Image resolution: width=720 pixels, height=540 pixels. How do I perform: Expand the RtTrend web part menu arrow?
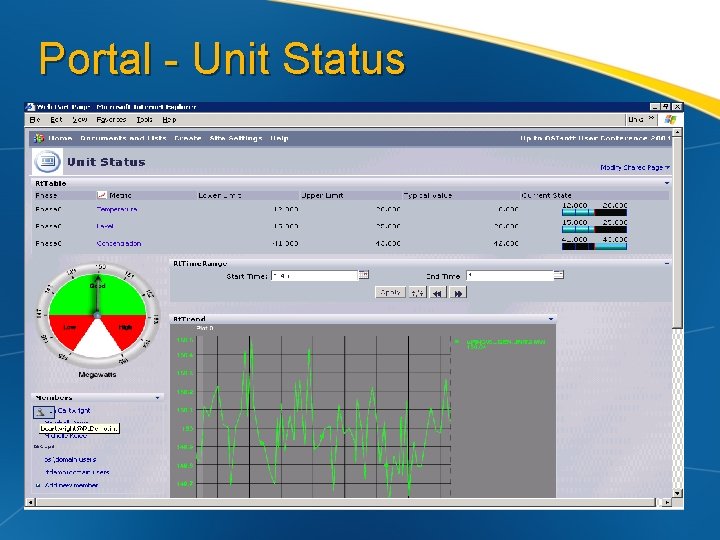(551, 319)
